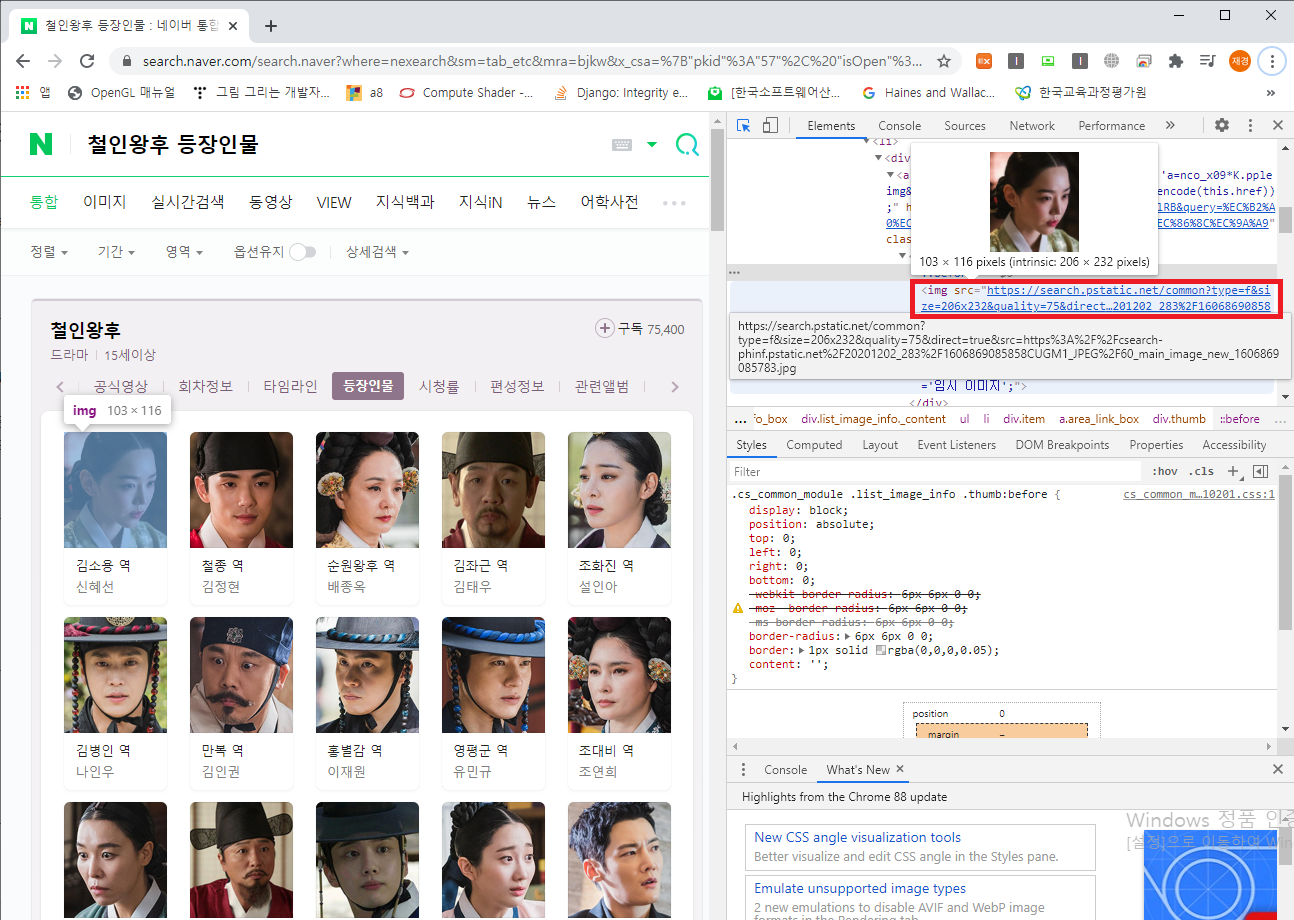The width and height of the screenshot is (1294, 920).
Task: Select the 시청률 drama tab
Action: point(439,386)
